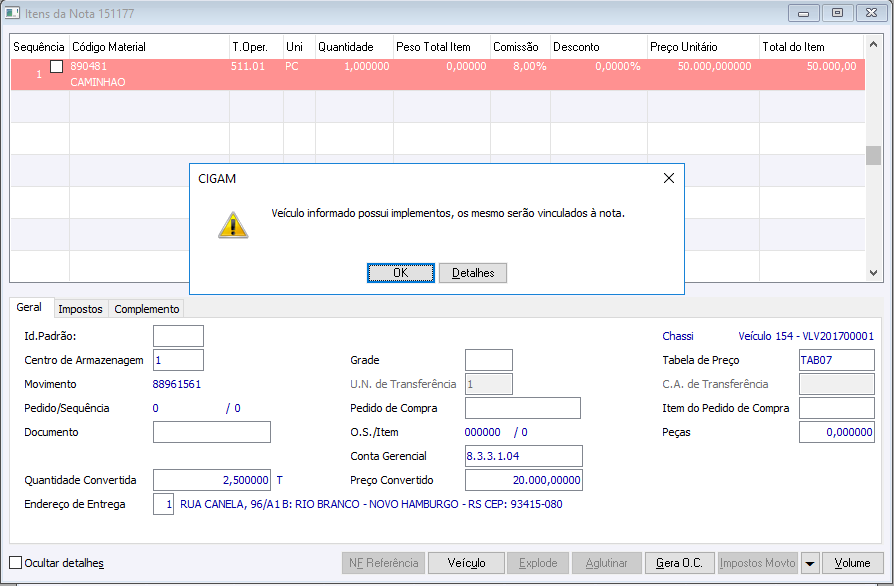Click the Peças input field
This screenshot has width=894, height=586.
tap(837, 432)
